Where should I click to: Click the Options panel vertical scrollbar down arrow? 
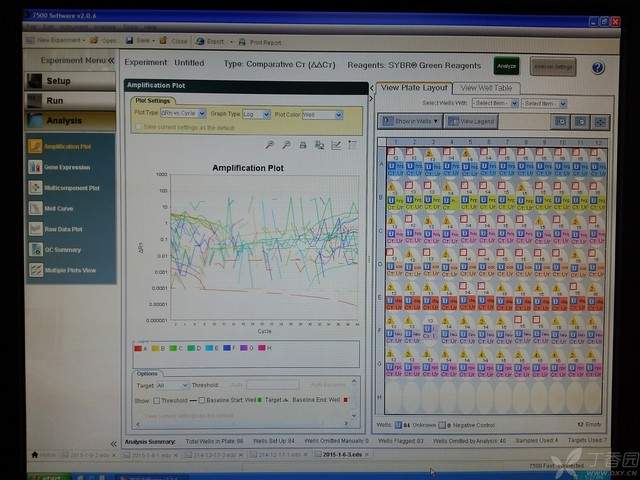pyautogui.click(x=353, y=416)
